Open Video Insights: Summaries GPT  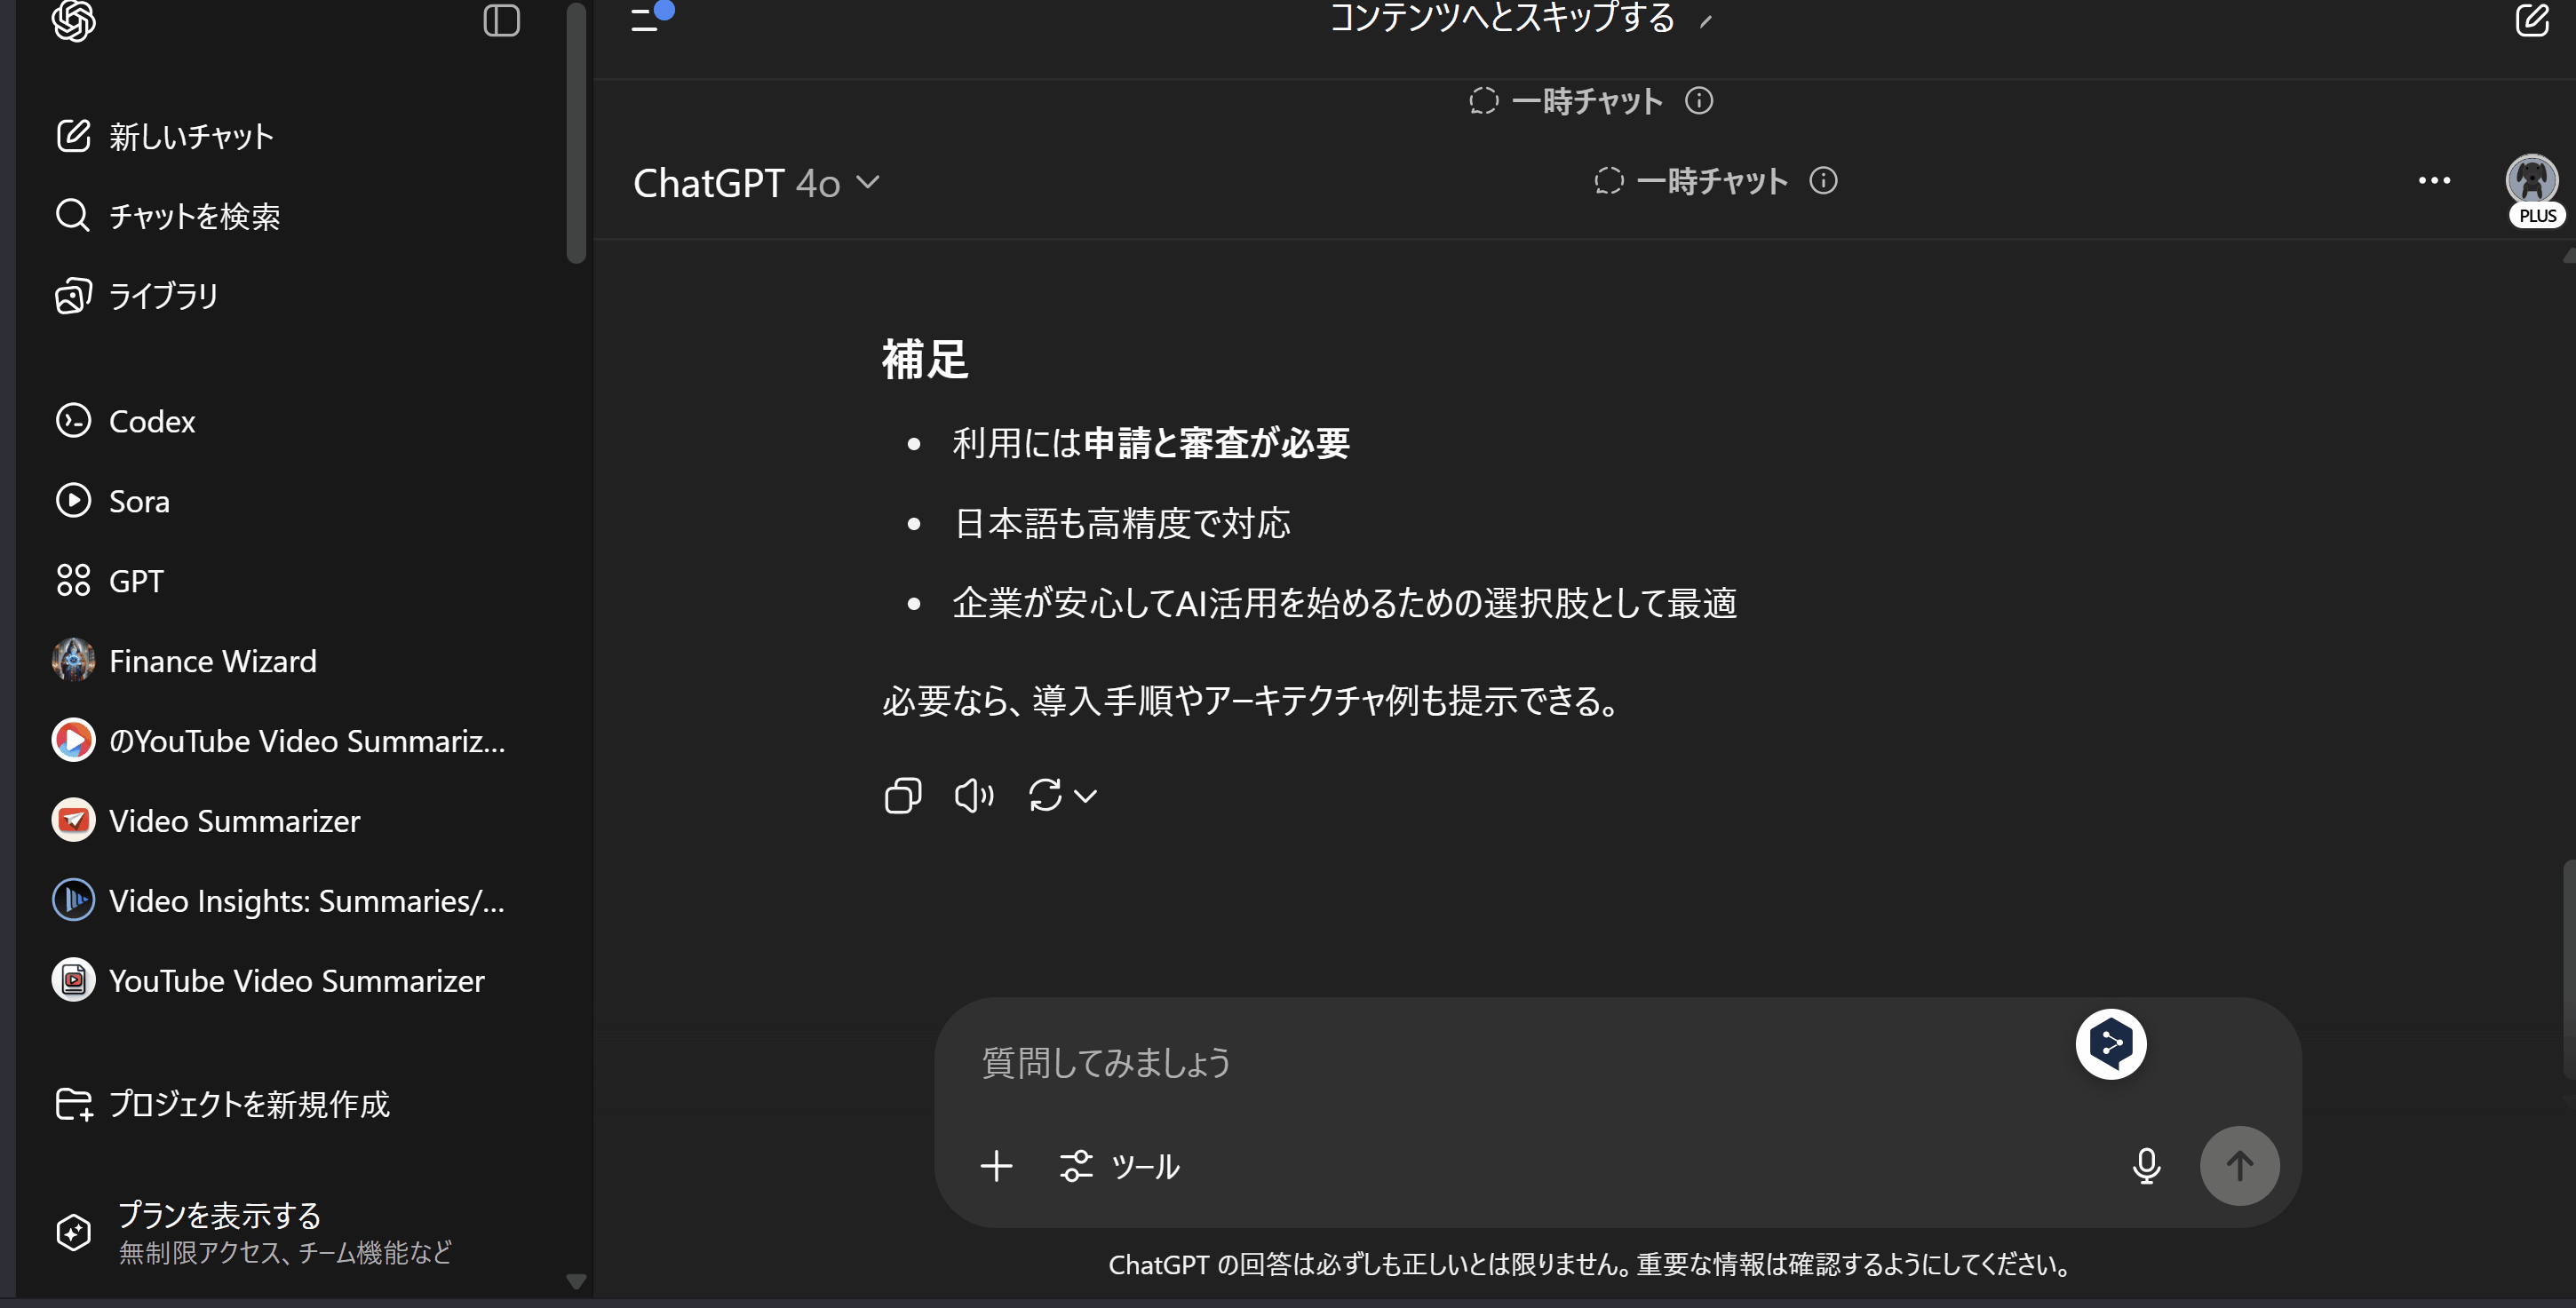[x=279, y=901]
